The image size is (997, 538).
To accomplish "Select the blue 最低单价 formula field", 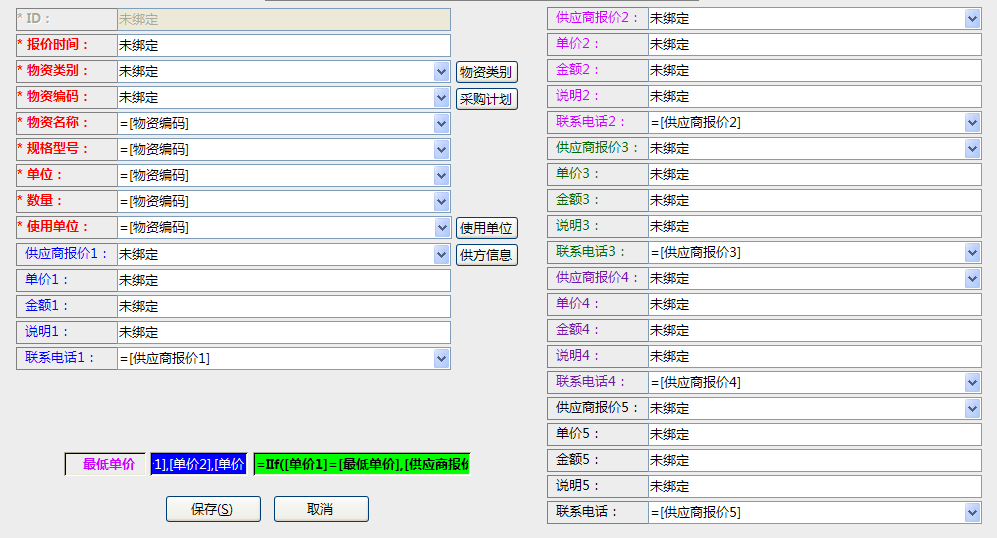I will (x=198, y=464).
